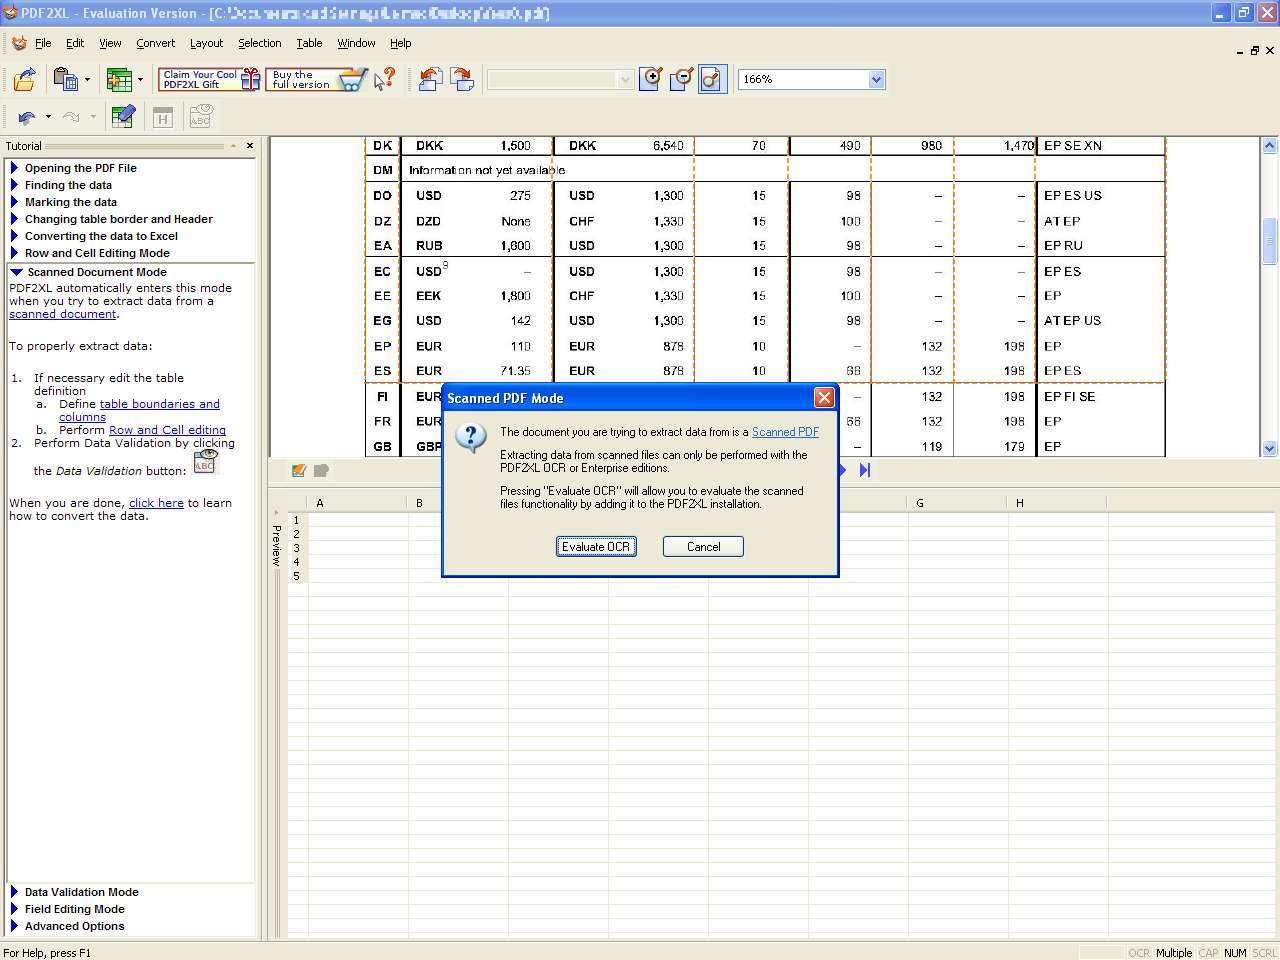Click the grey comment icon in preview pane
This screenshot has height=960, width=1280.
321,470
